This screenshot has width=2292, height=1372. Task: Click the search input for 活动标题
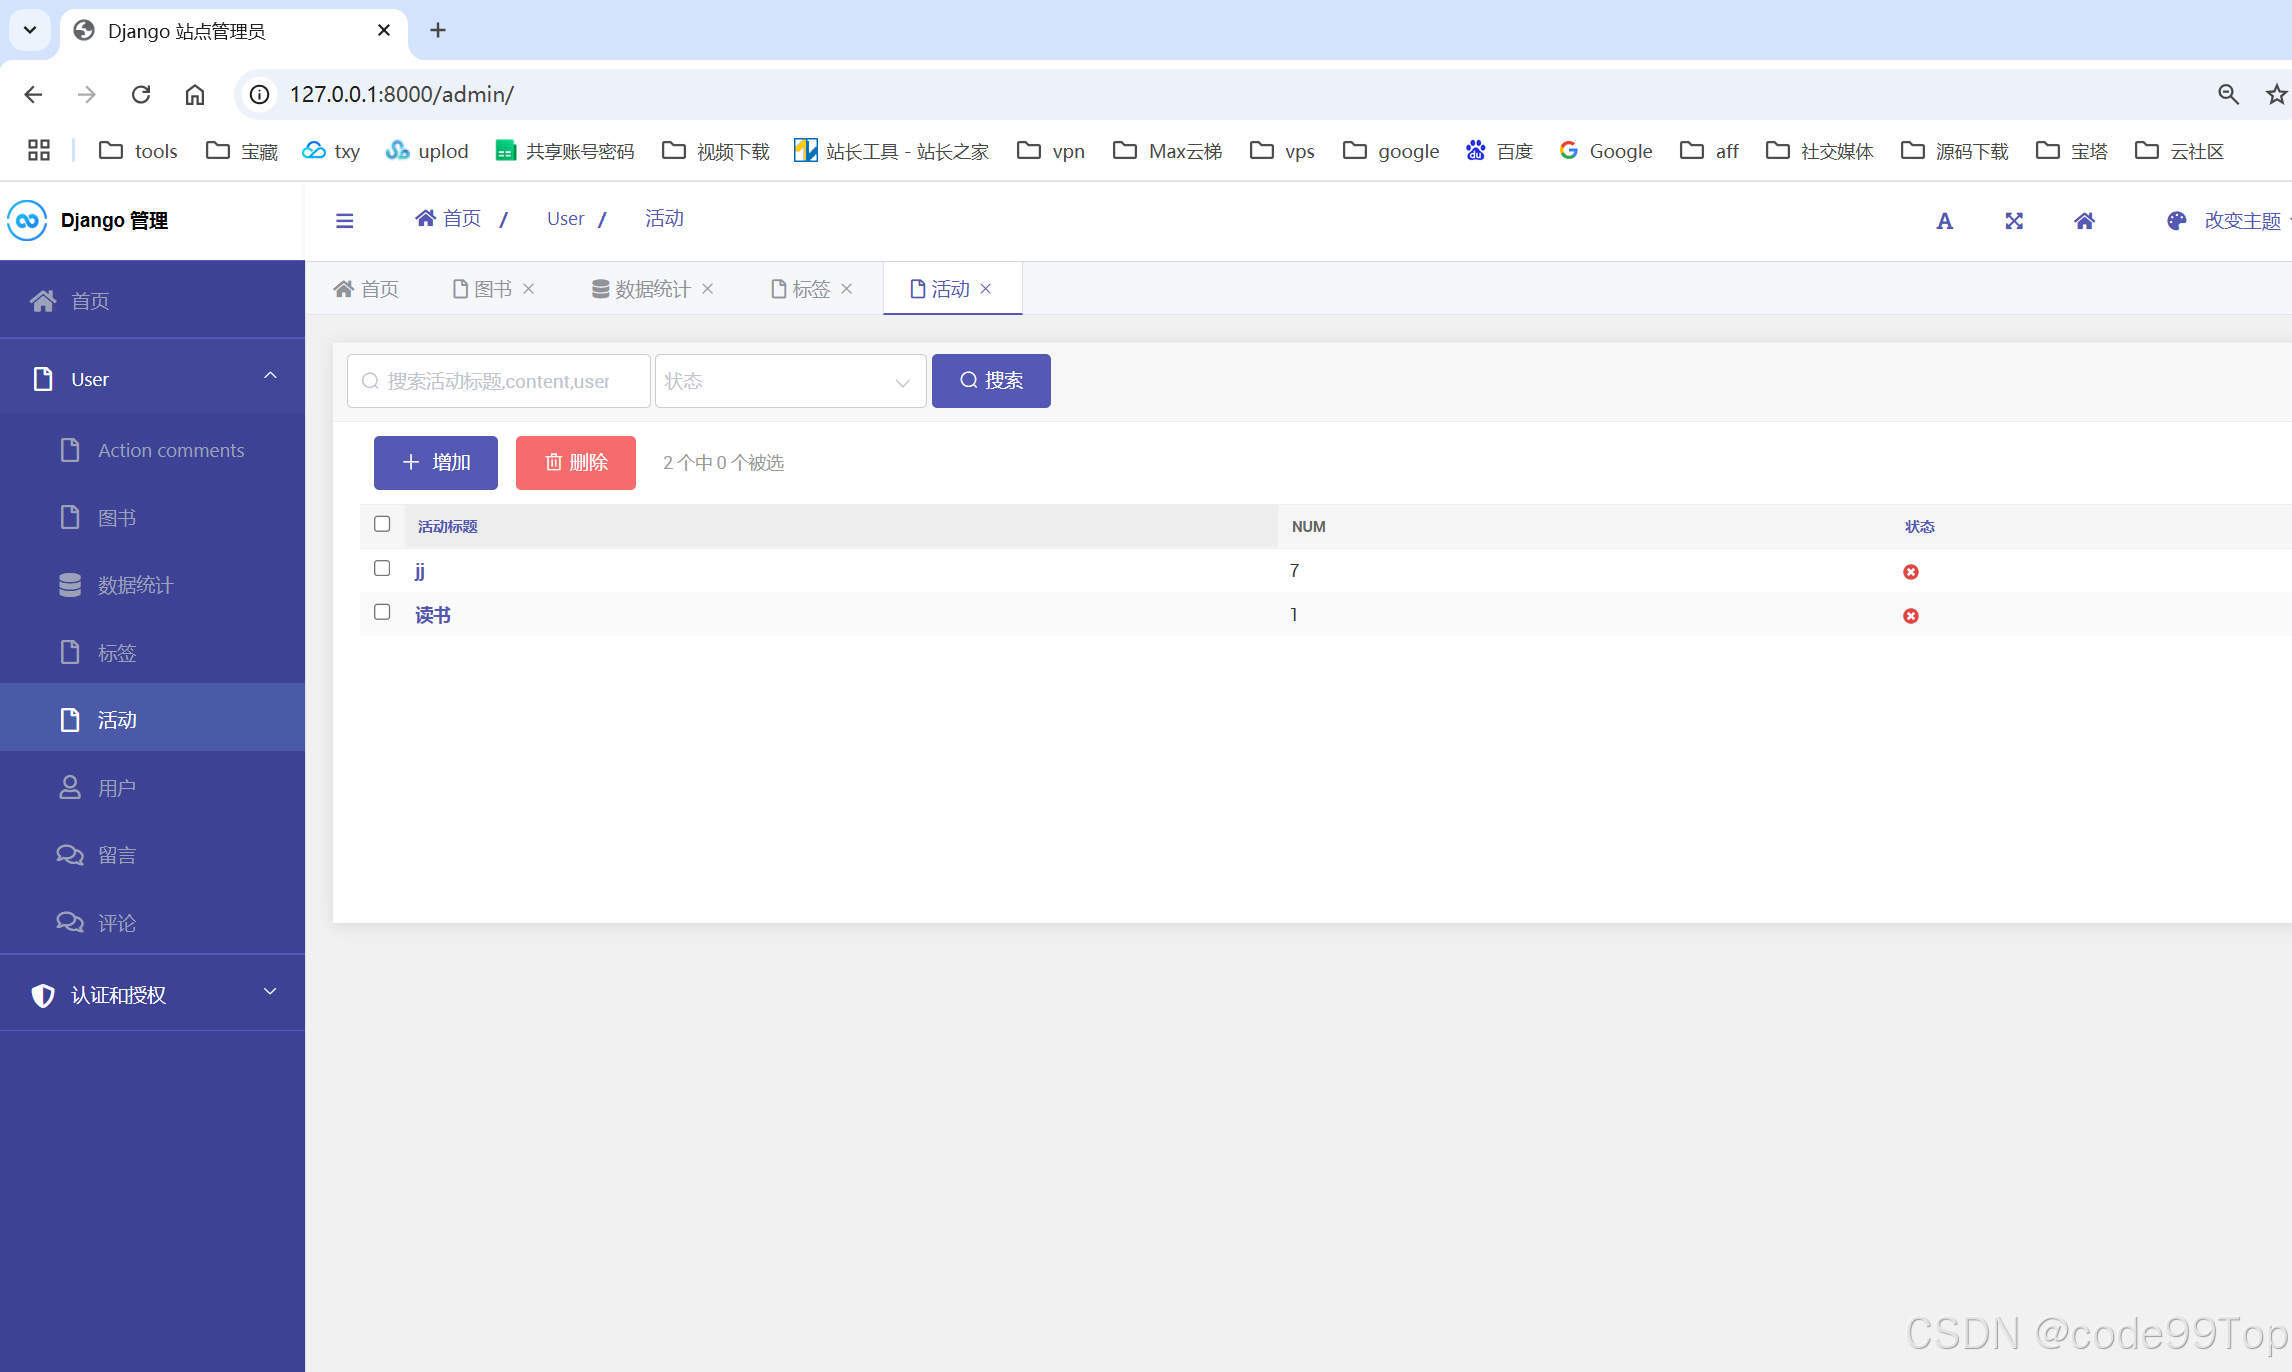[499, 381]
